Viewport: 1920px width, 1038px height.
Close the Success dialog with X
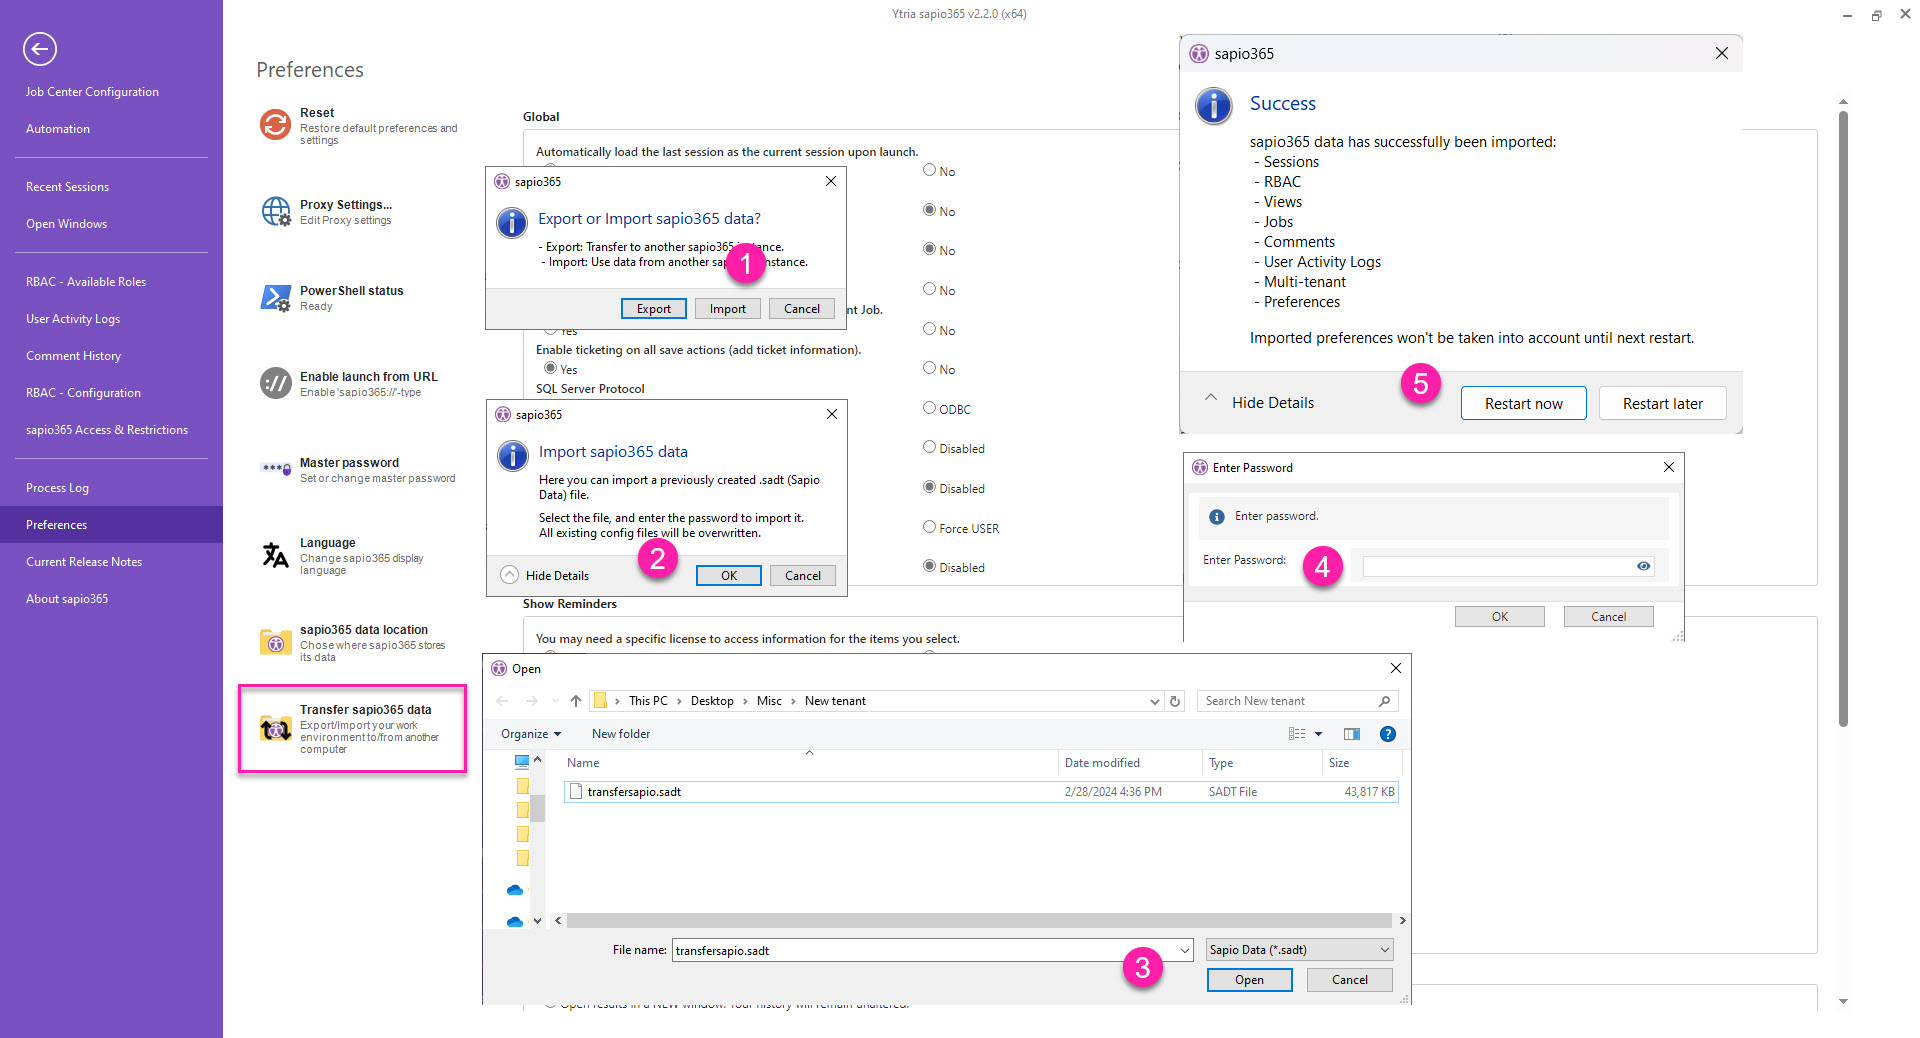tap(1722, 53)
